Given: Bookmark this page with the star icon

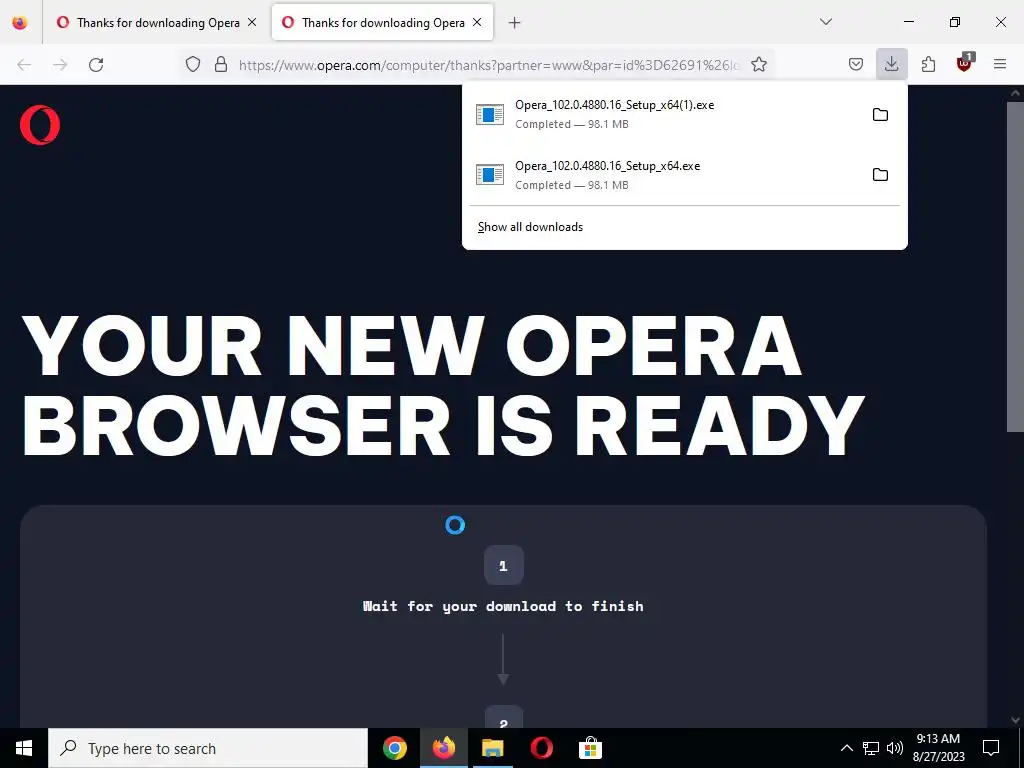Looking at the screenshot, I should coord(758,64).
